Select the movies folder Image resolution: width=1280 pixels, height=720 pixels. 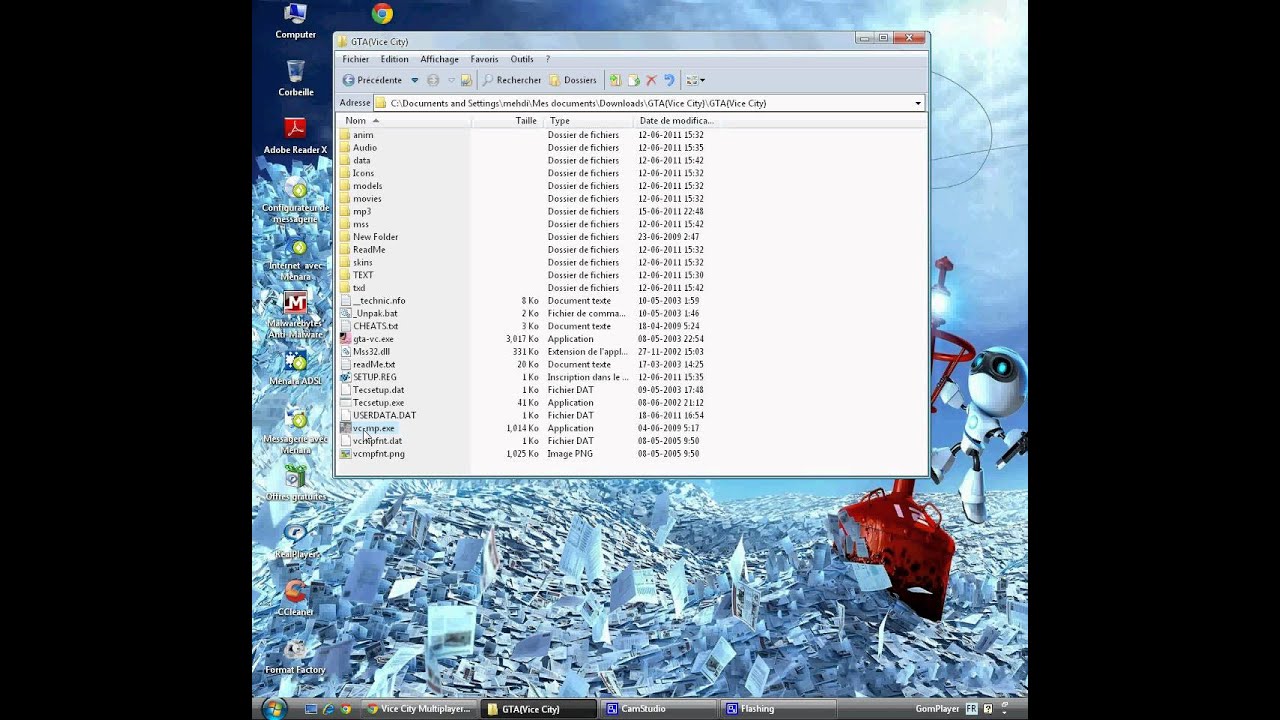coord(360,199)
